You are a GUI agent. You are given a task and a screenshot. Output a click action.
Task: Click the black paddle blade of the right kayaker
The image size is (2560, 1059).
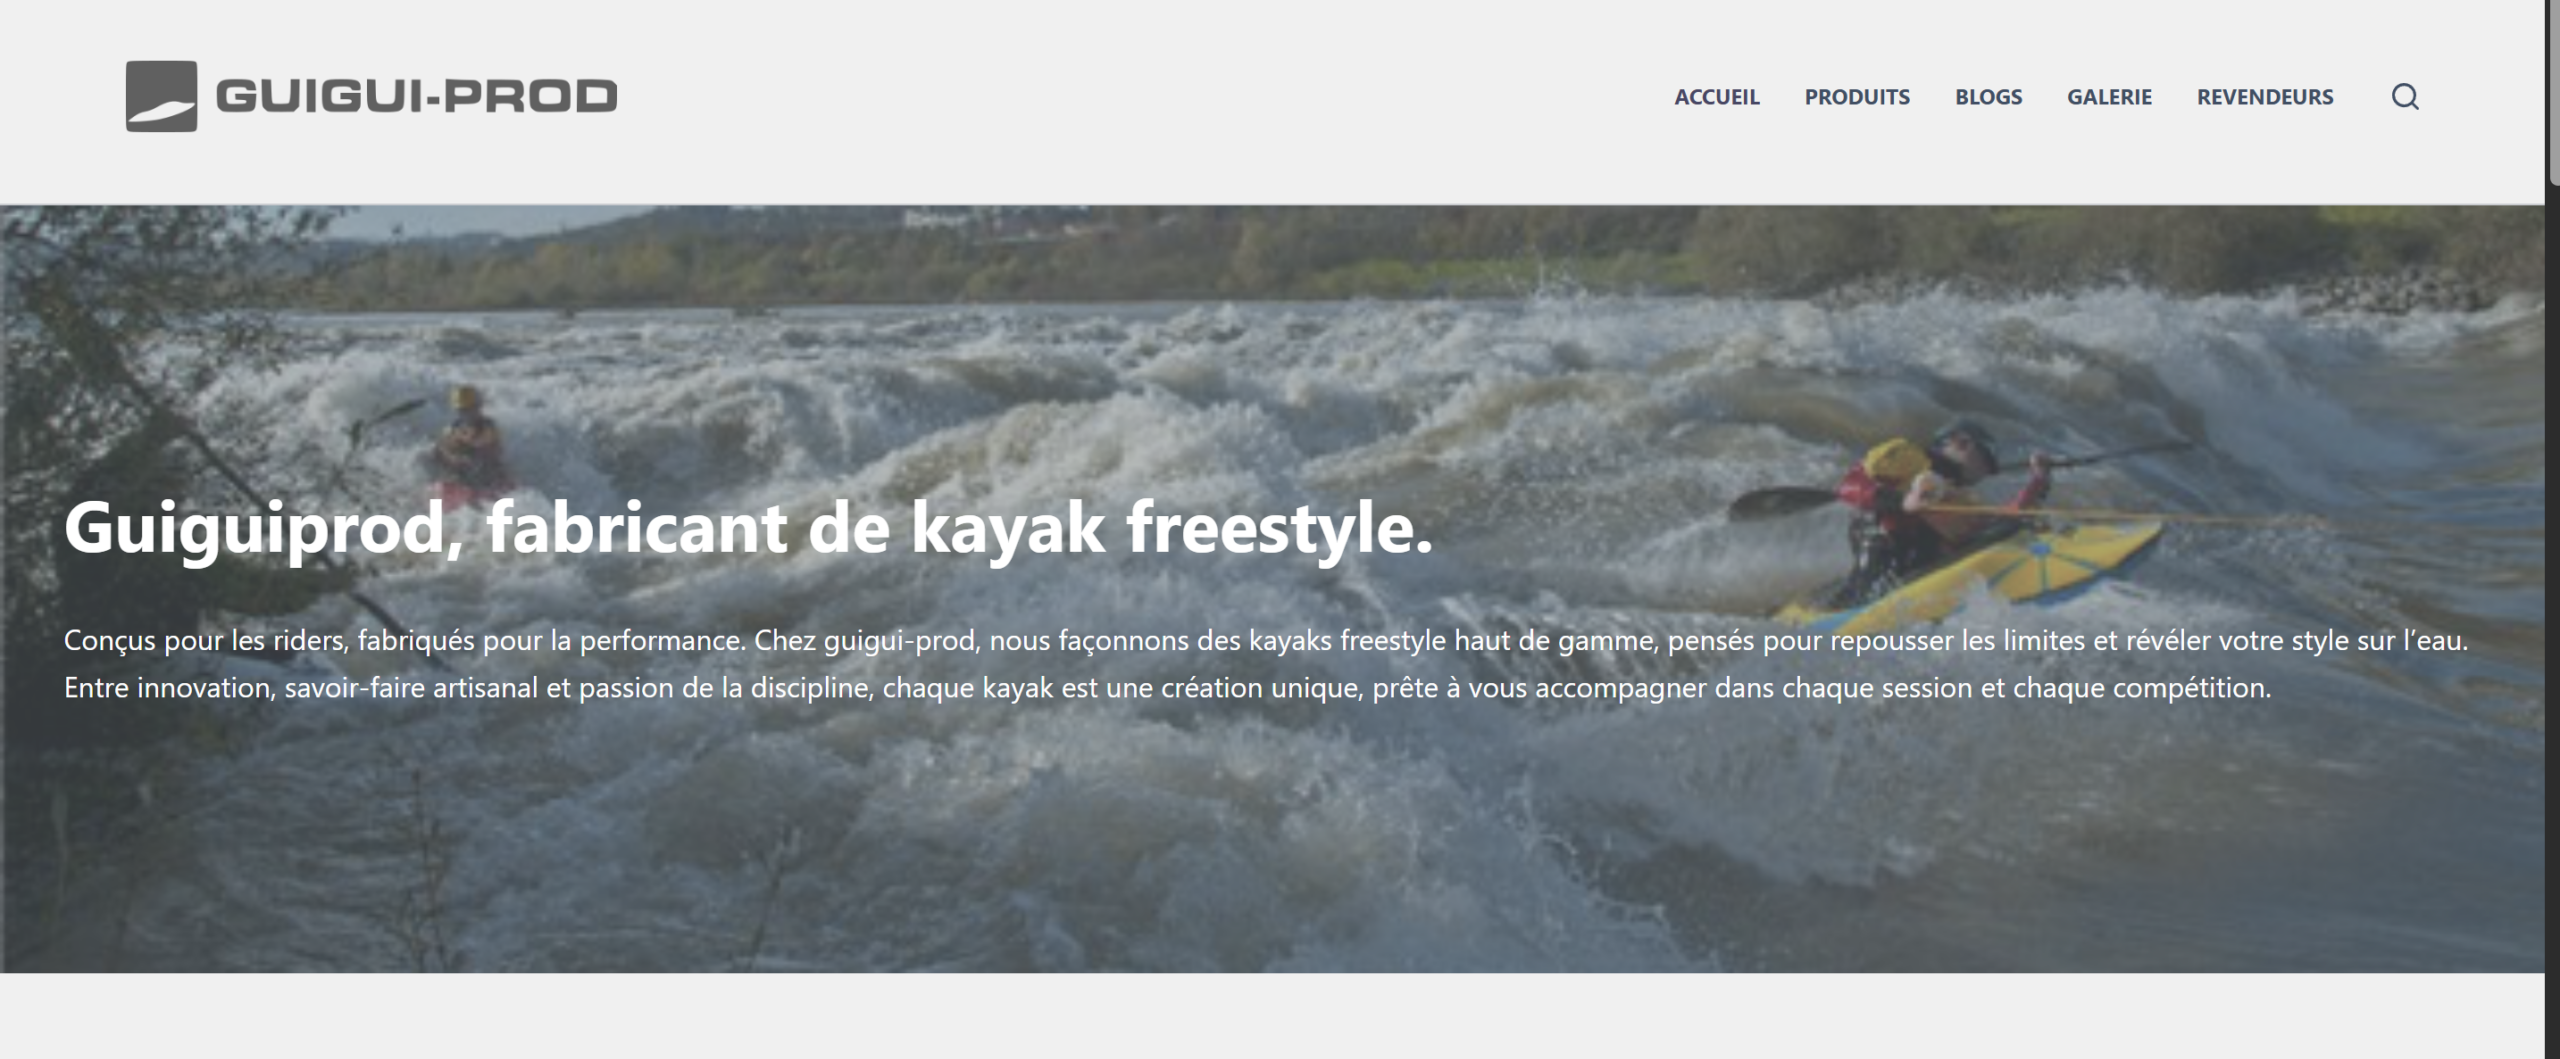pyautogui.click(x=1775, y=501)
